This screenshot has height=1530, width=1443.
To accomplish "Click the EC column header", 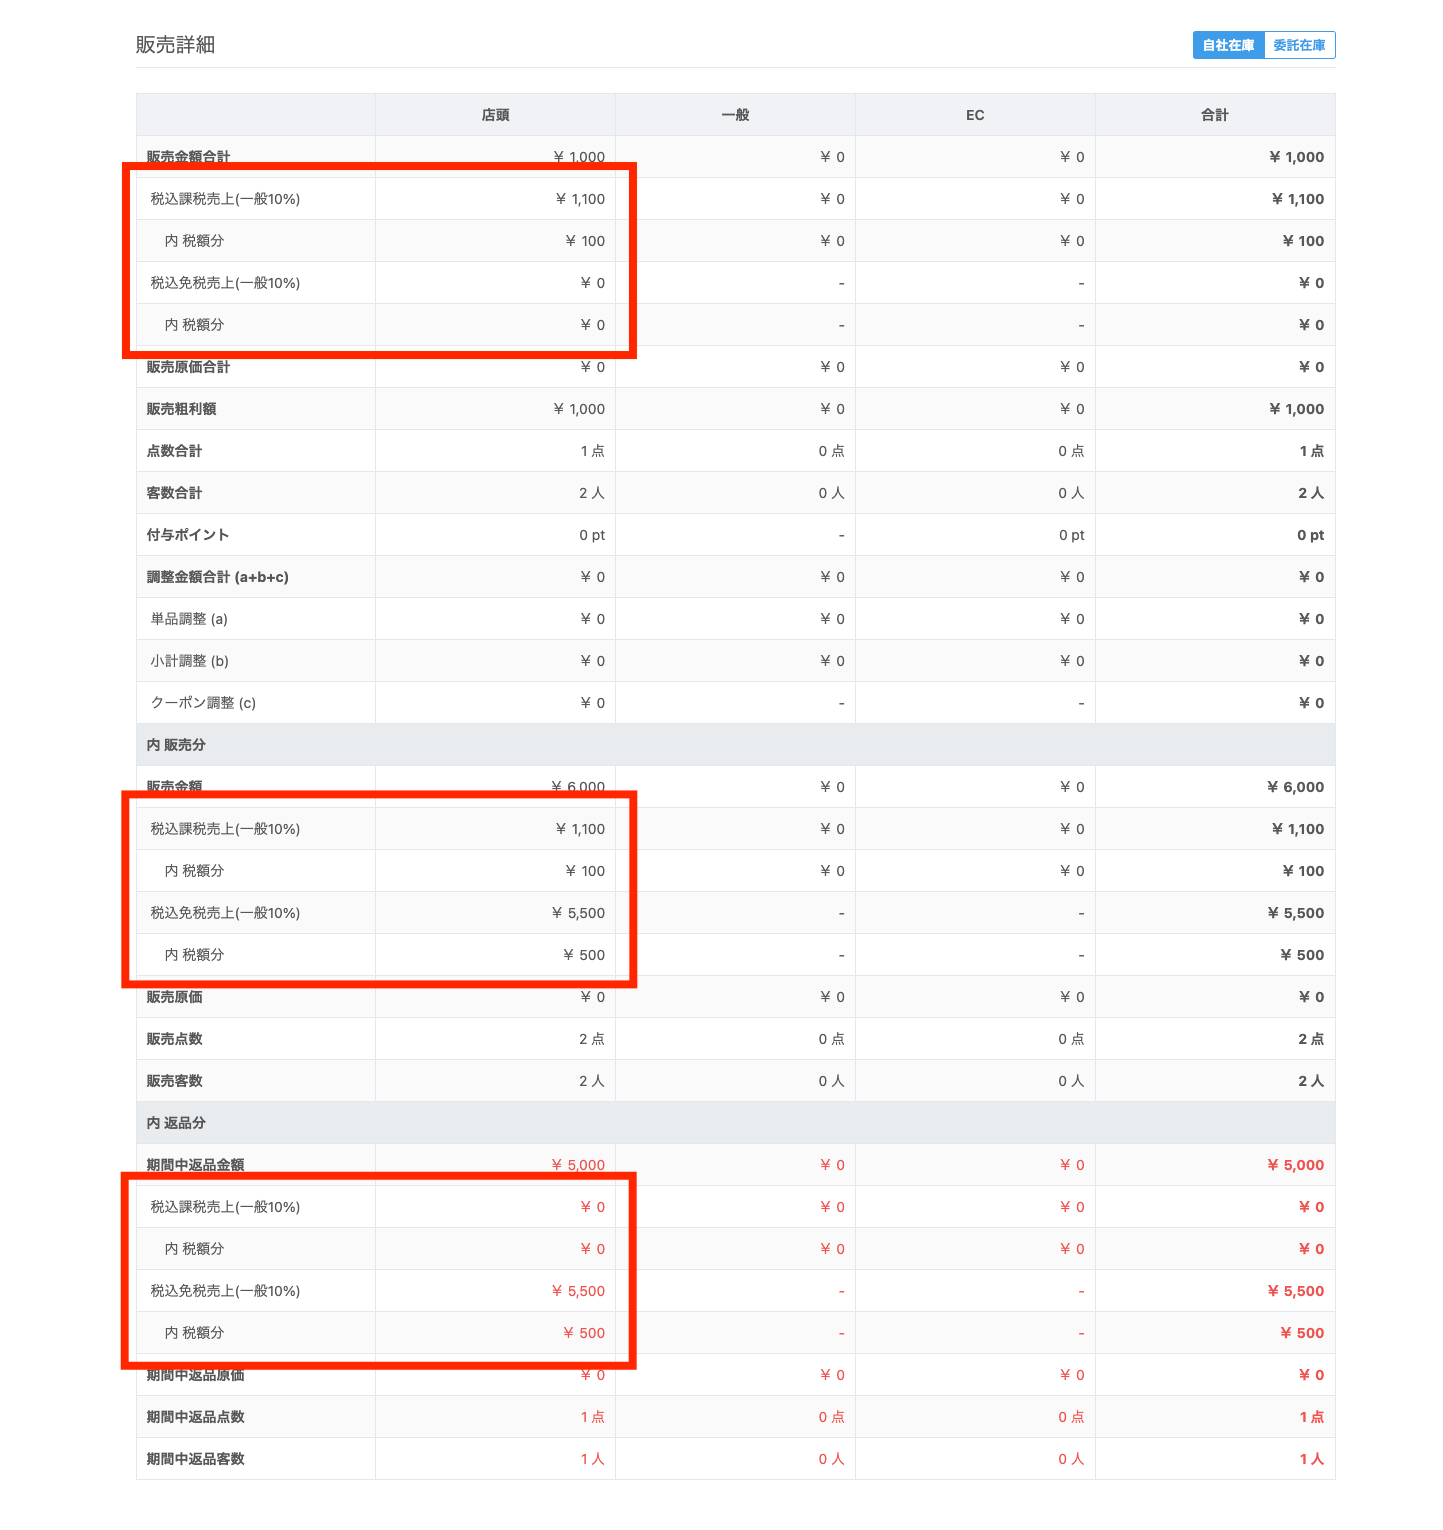I will click(975, 115).
